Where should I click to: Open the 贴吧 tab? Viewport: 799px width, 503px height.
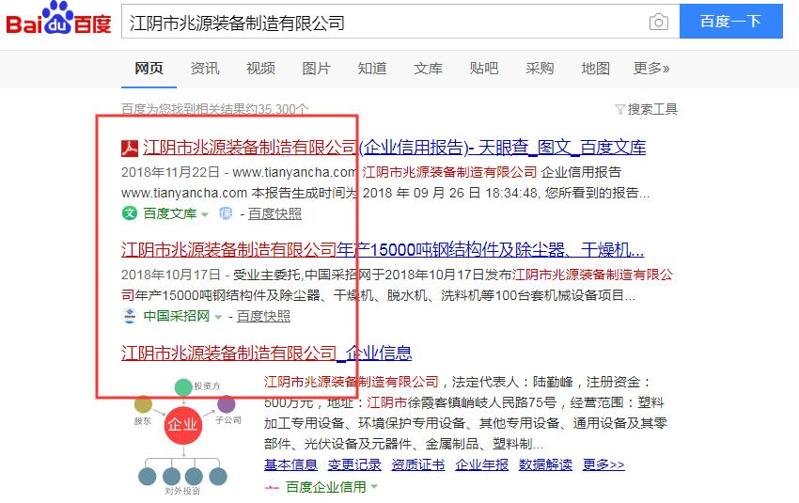pos(484,68)
